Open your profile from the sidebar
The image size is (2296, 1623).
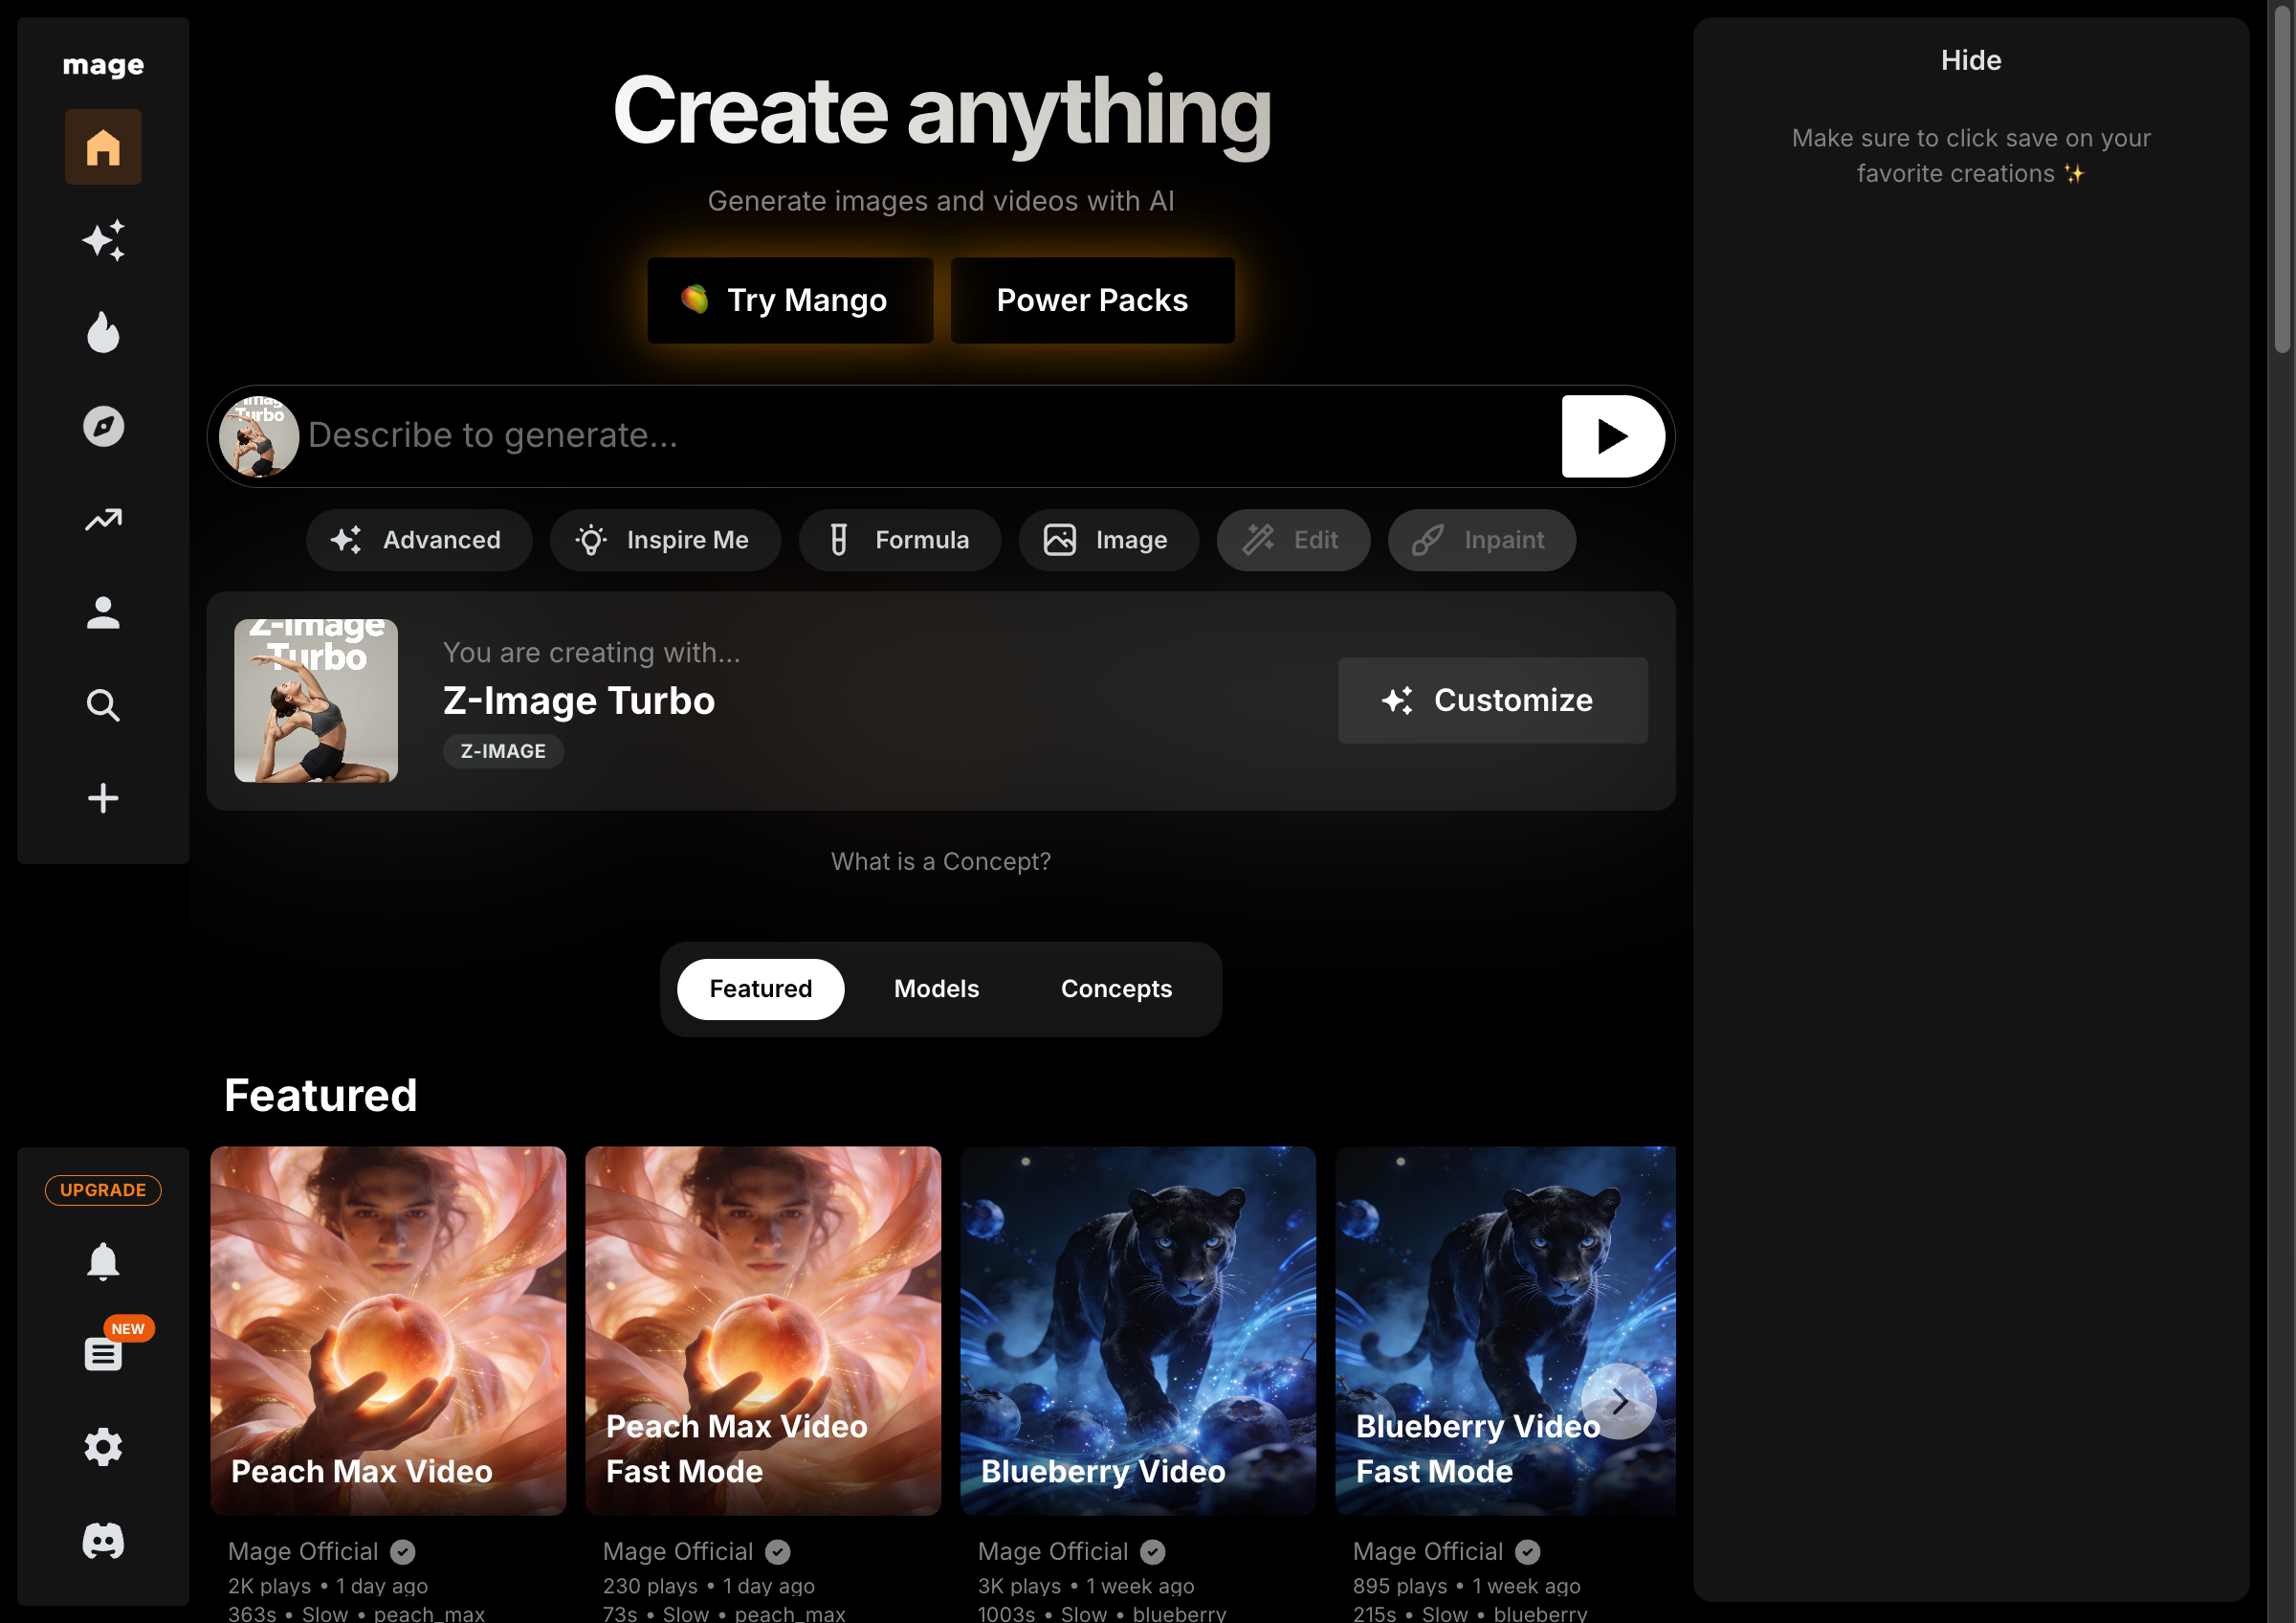point(103,612)
